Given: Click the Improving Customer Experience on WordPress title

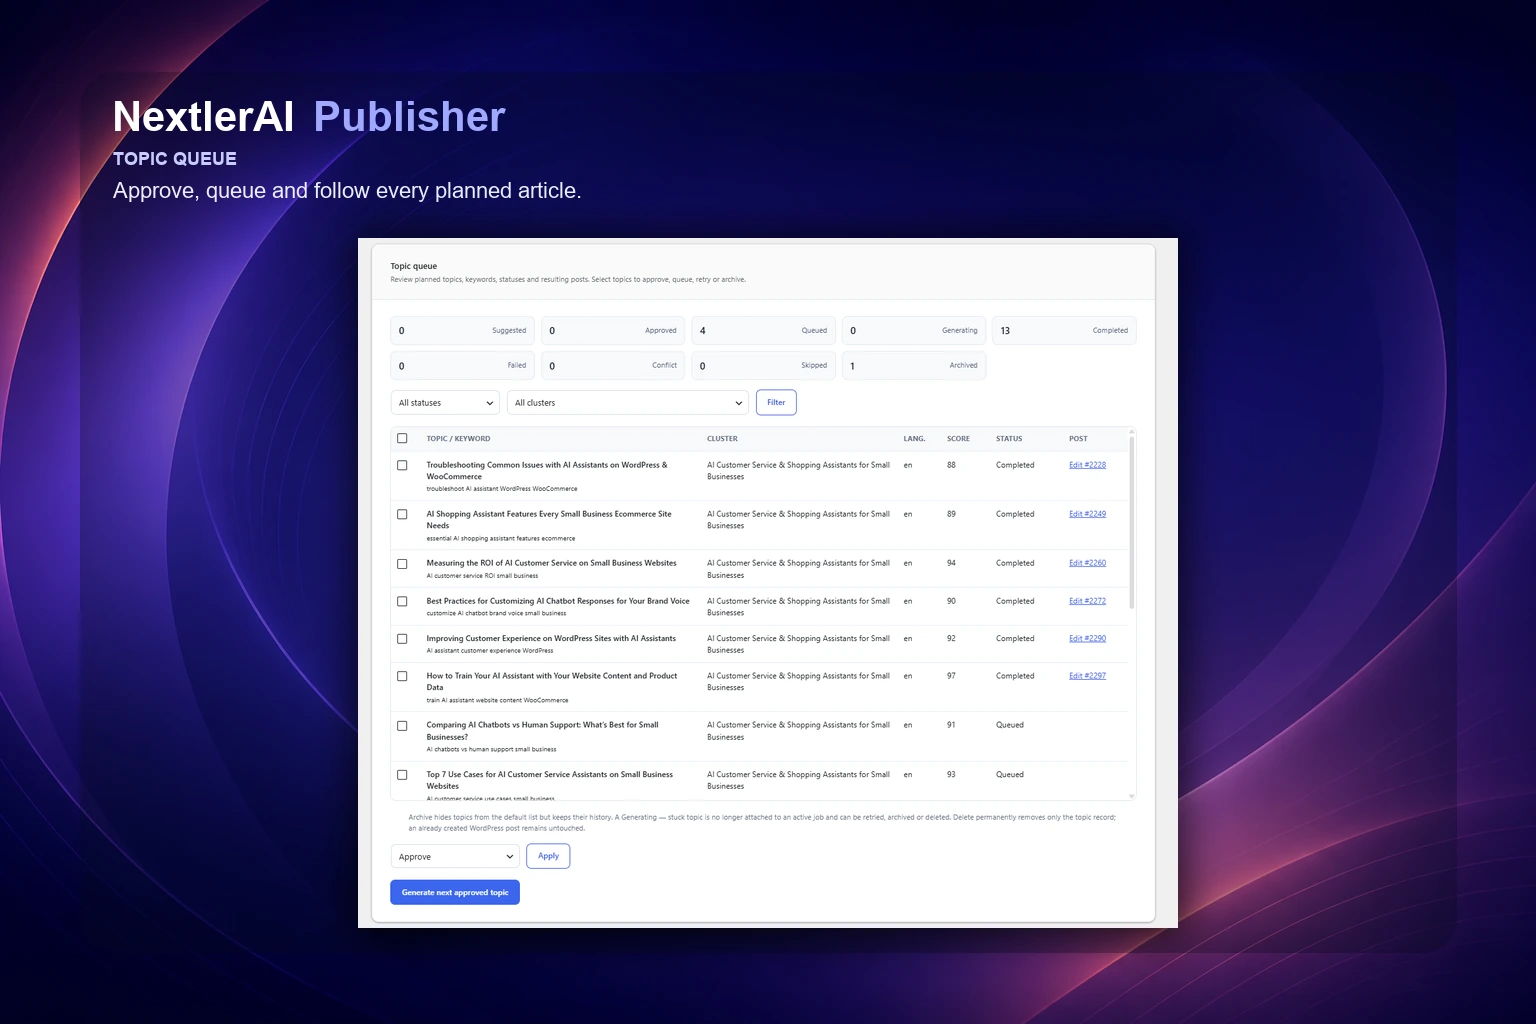Looking at the screenshot, I should [551, 638].
